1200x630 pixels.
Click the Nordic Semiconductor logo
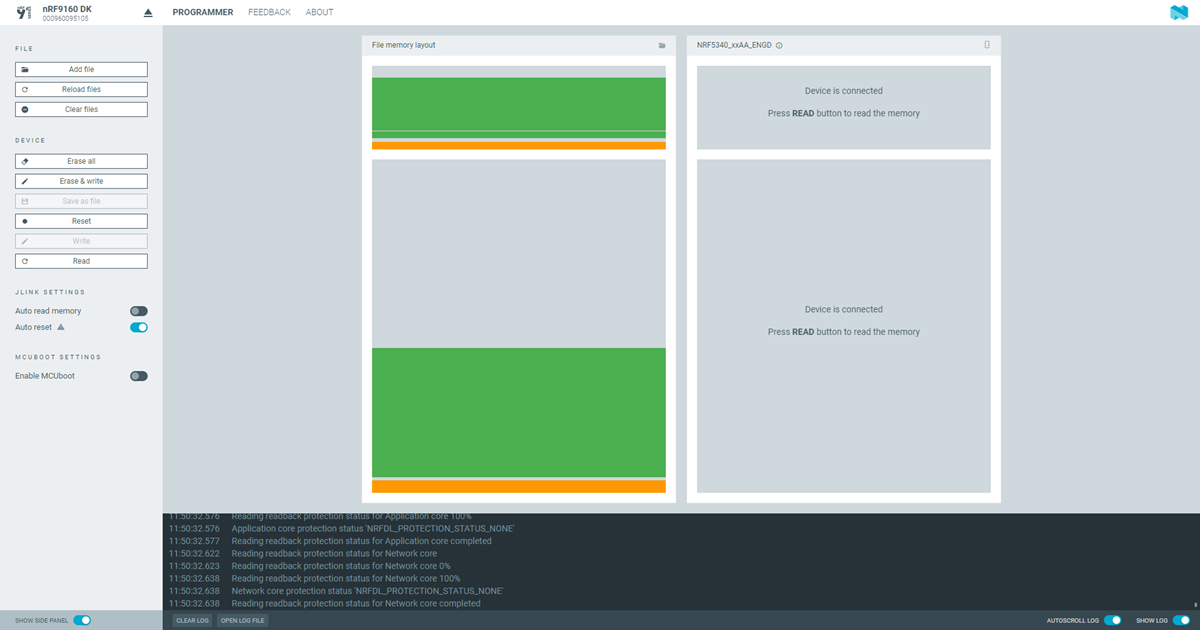click(1178, 13)
